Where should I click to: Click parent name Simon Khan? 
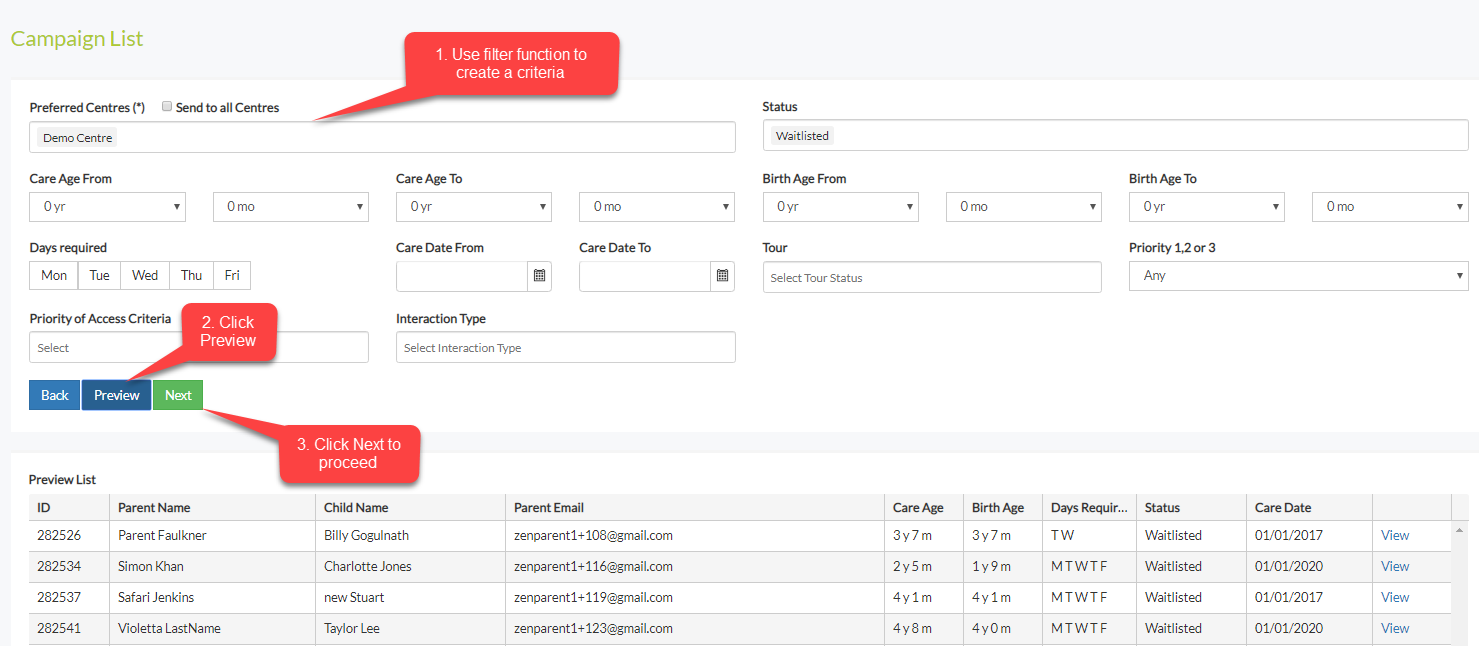(x=151, y=566)
